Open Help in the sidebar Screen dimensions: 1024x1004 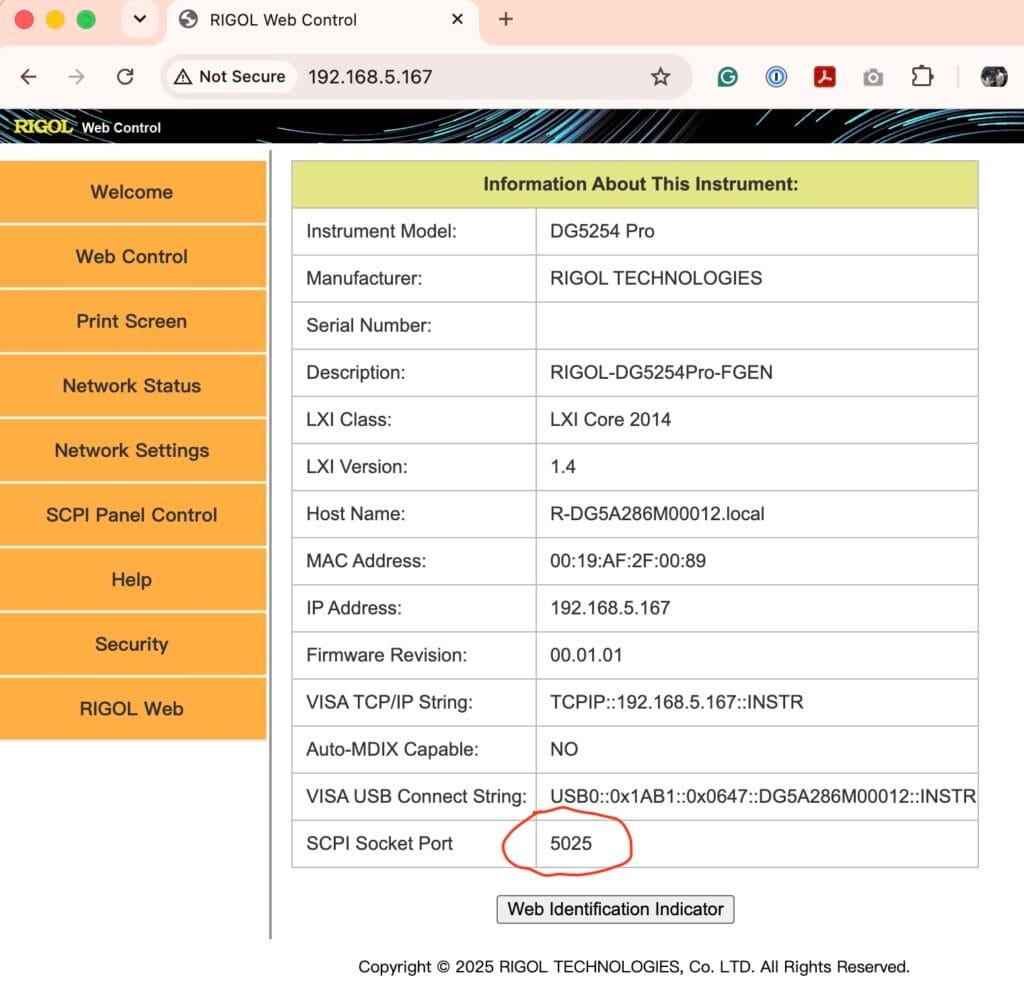133,580
